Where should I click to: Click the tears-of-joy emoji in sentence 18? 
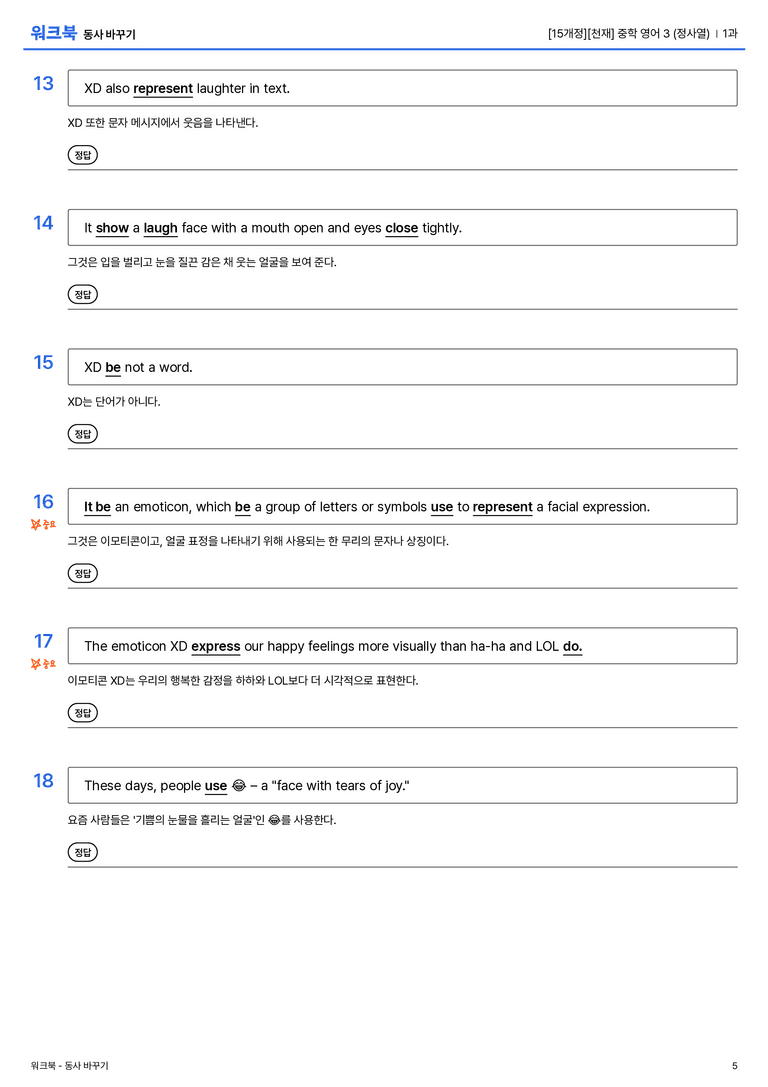point(238,785)
